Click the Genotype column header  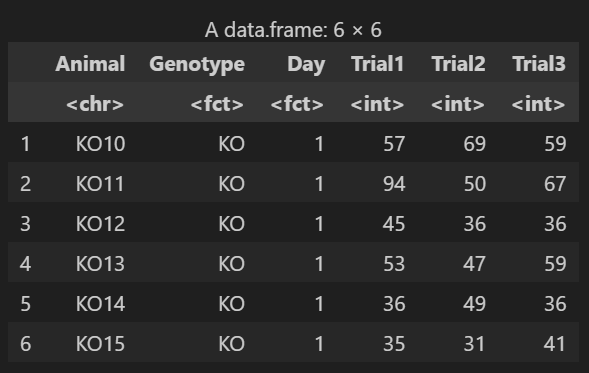click(197, 64)
